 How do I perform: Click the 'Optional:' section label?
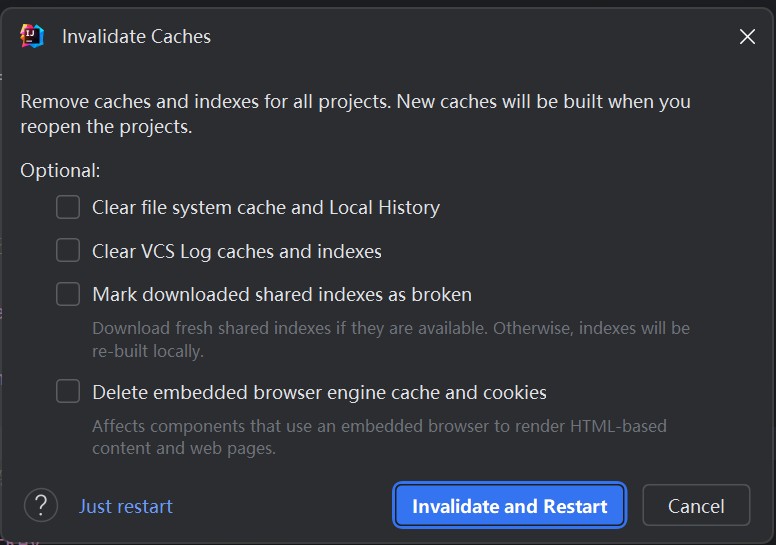(60, 171)
